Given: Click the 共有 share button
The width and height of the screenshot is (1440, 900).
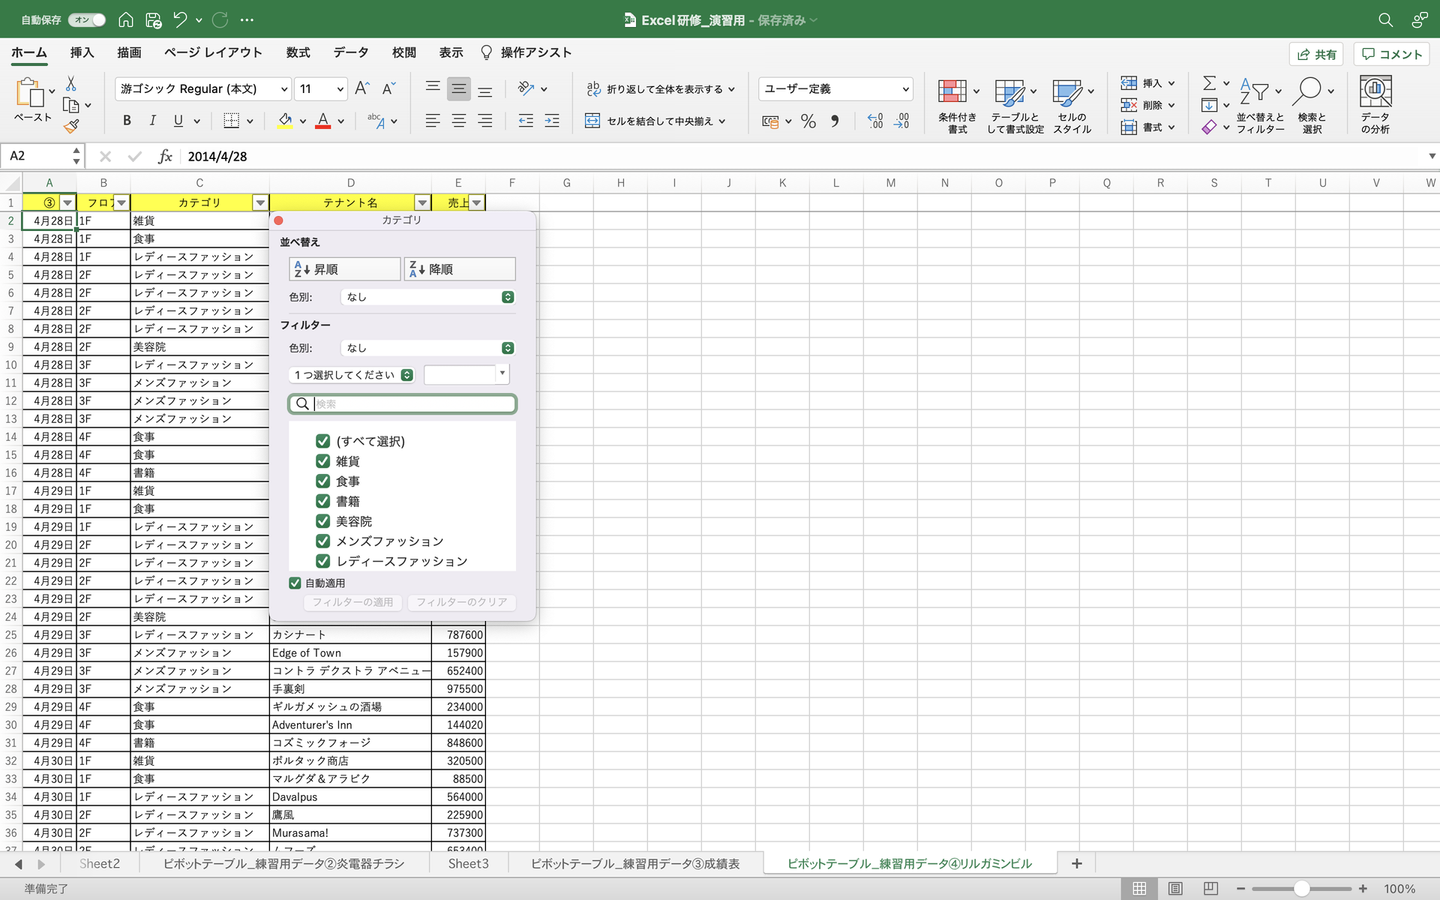Looking at the screenshot, I should 1316,54.
